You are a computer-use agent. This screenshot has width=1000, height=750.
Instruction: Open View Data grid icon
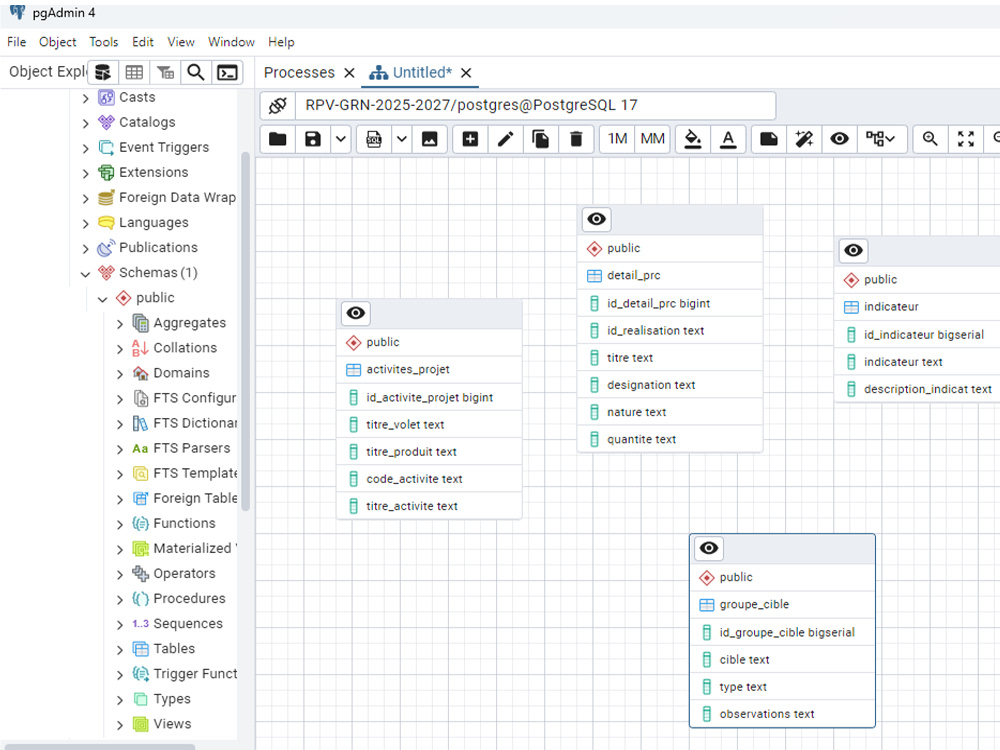point(134,73)
